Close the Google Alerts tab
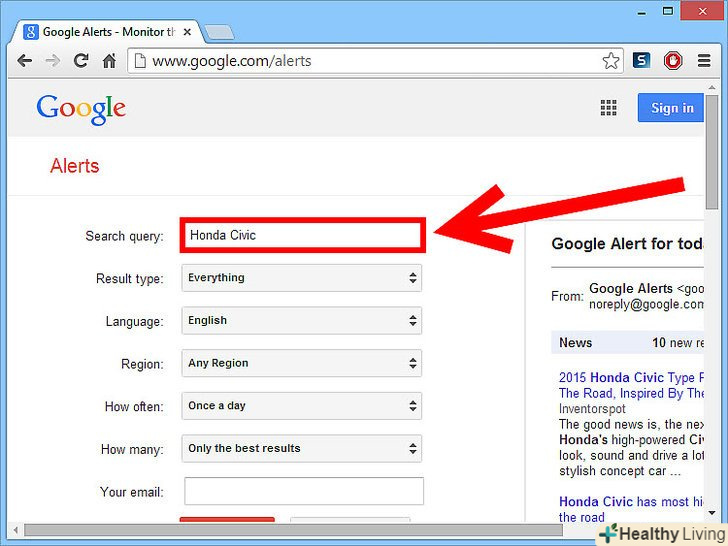The width and height of the screenshot is (728, 546). point(187,32)
